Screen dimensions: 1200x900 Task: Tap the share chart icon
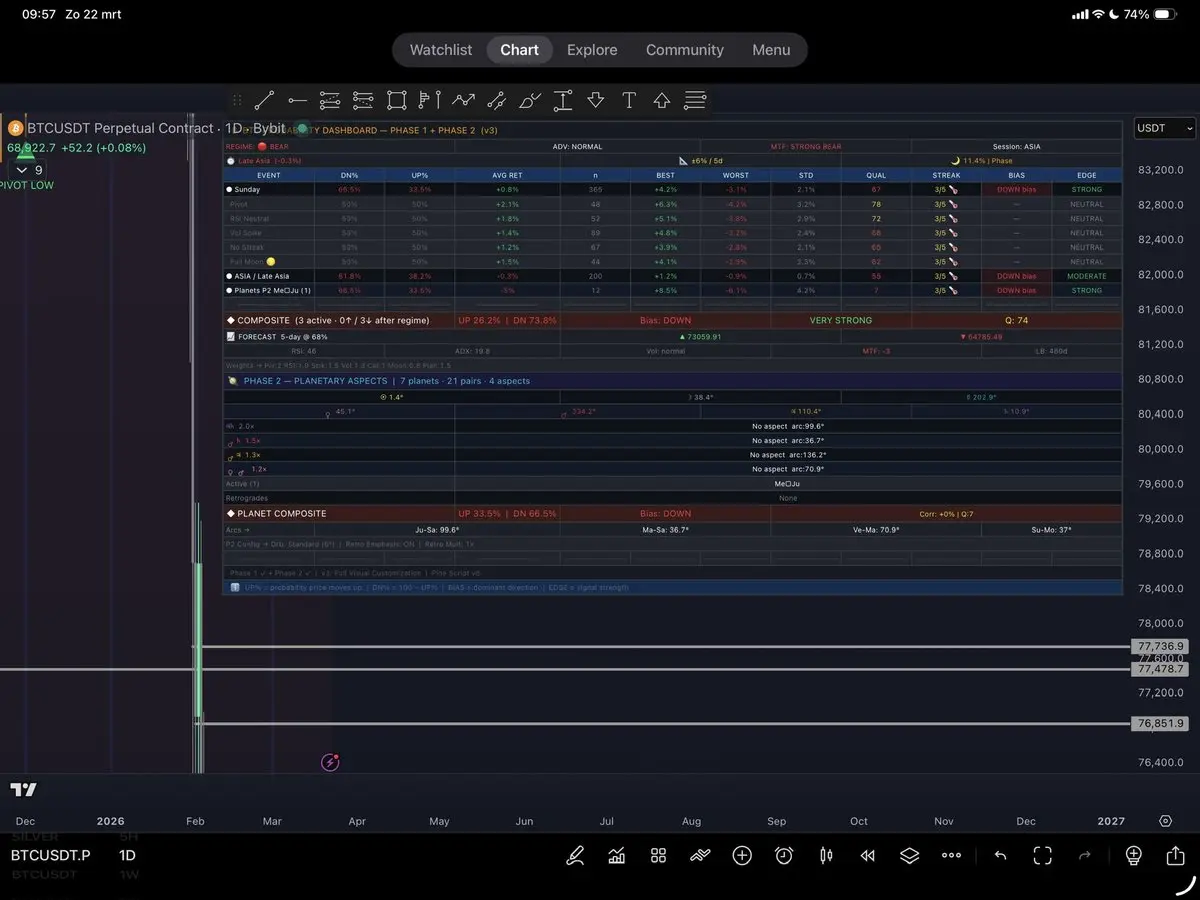coord(1175,855)
